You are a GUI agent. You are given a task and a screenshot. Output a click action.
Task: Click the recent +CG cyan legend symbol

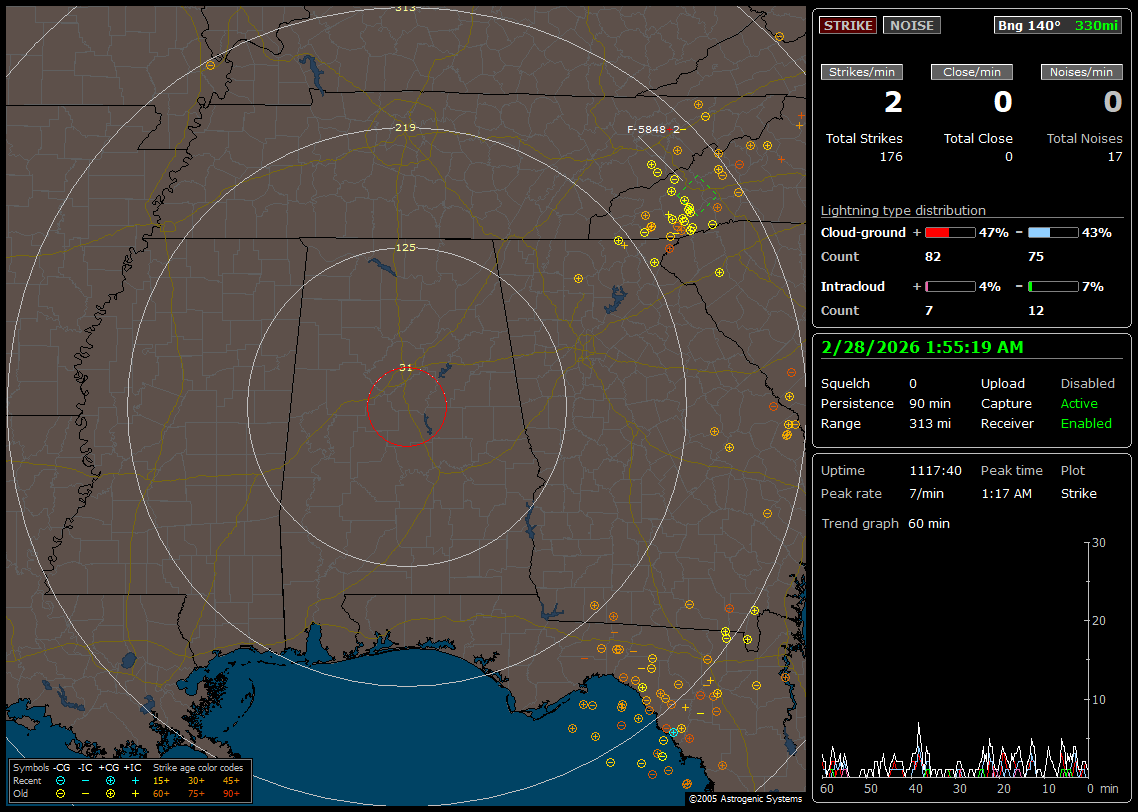(110, 780)
